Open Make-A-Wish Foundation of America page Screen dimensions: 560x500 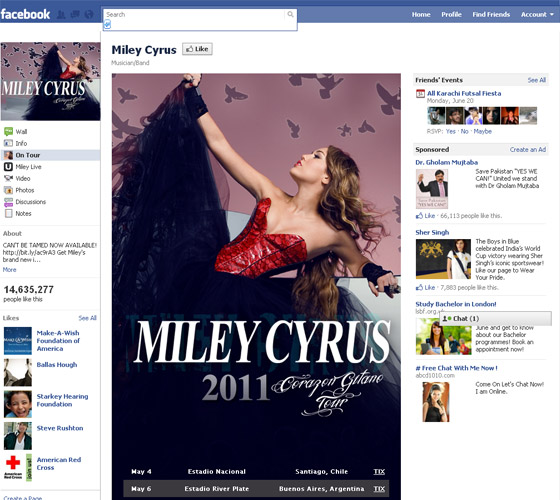(x=58, y=341)
